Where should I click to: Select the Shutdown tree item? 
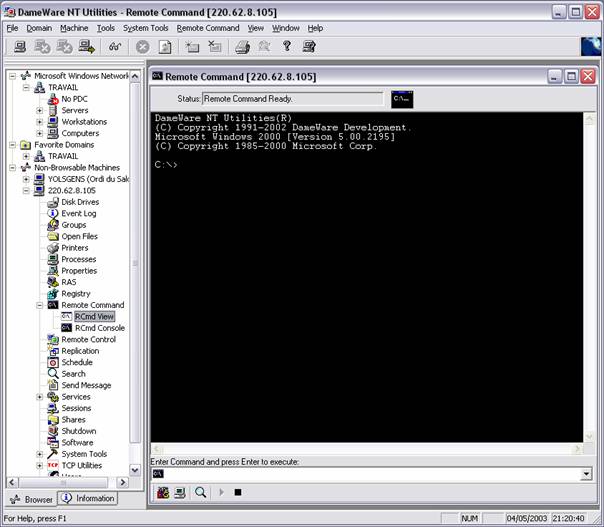pos(79,431)
